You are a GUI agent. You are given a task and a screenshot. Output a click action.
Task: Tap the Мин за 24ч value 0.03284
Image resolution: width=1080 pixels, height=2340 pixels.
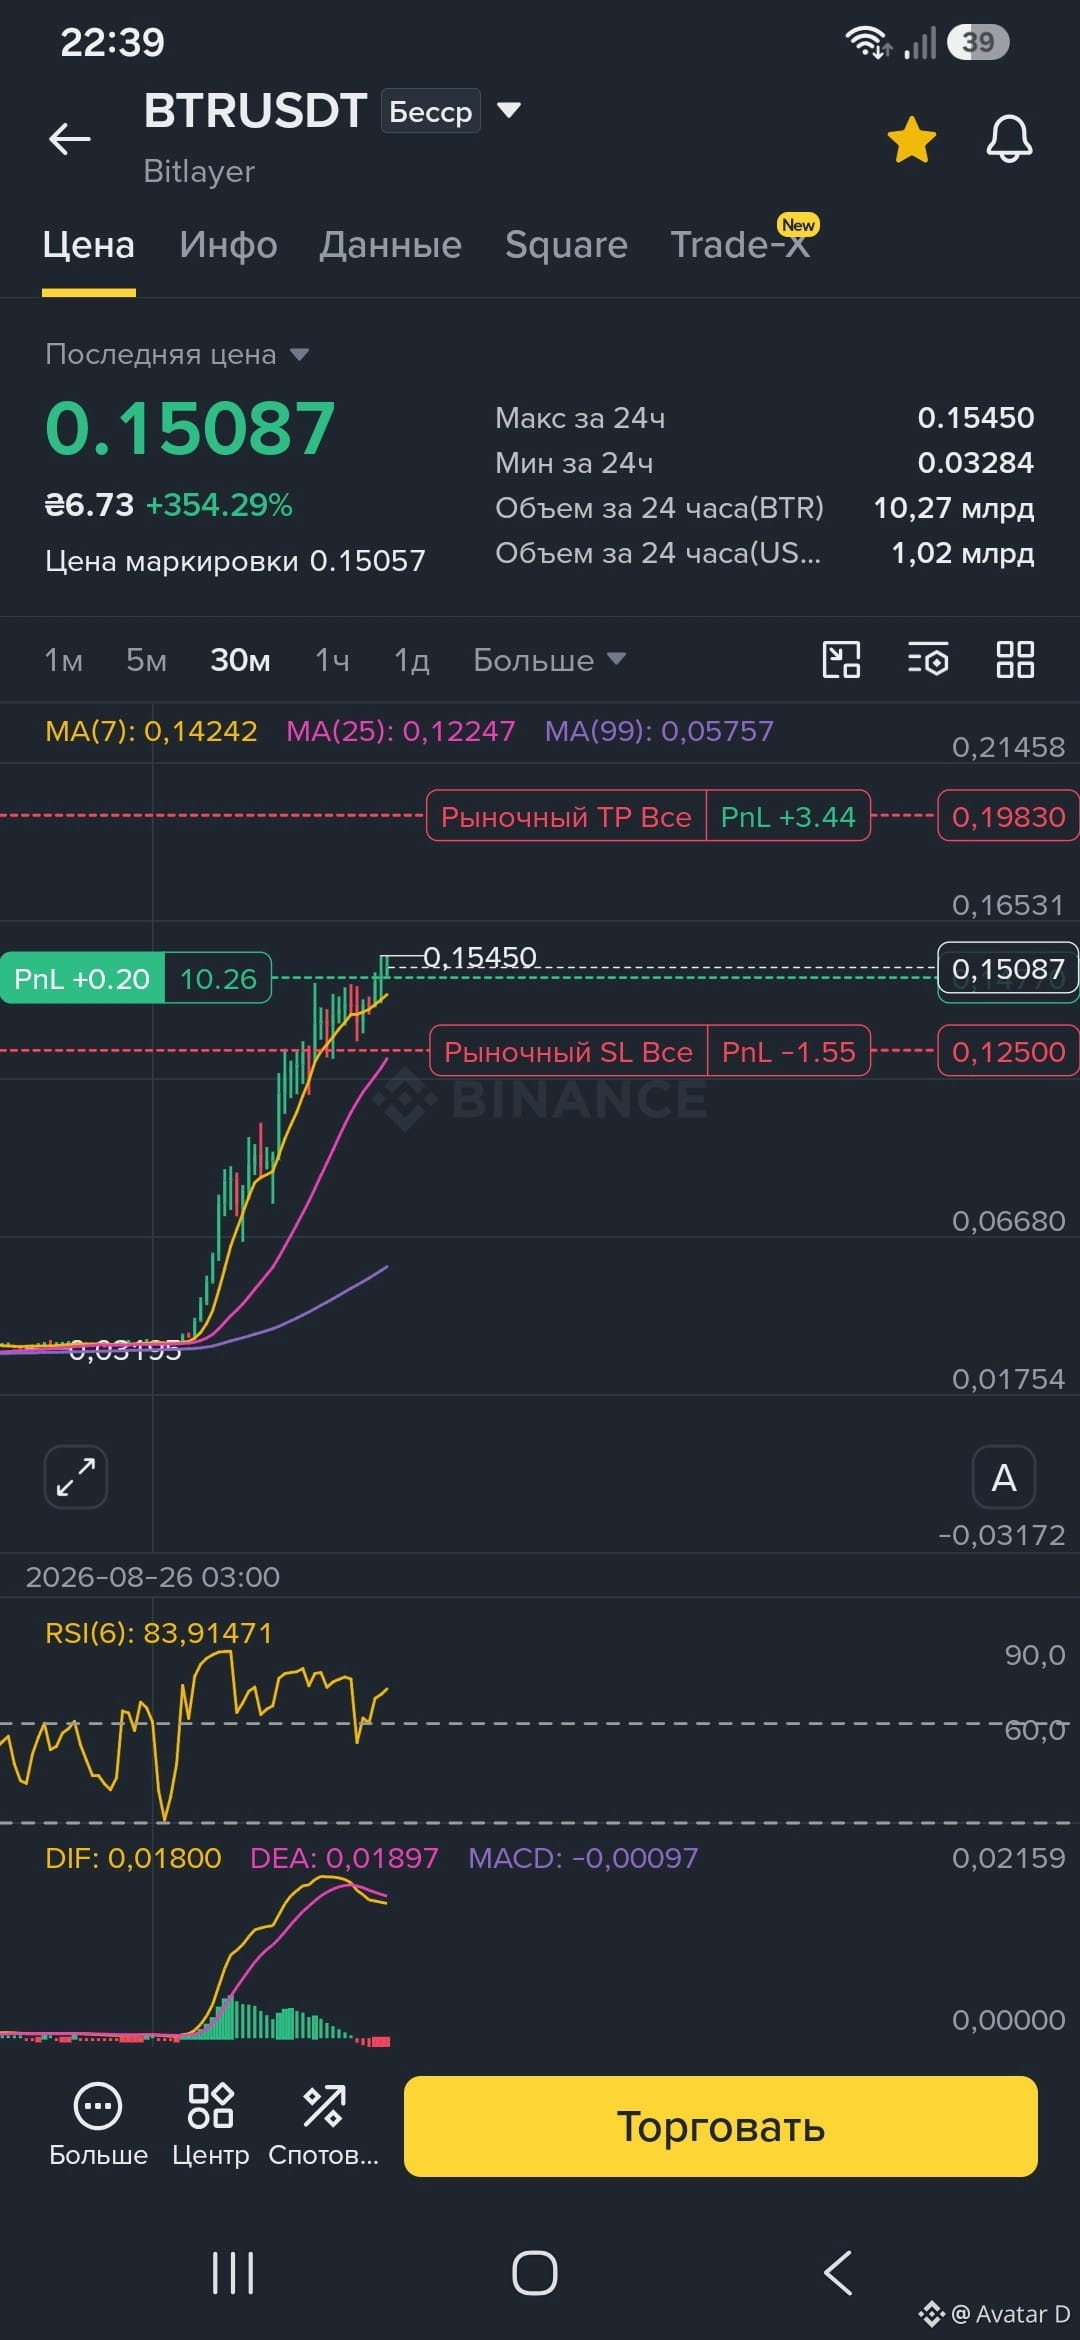tap(976, 463)
